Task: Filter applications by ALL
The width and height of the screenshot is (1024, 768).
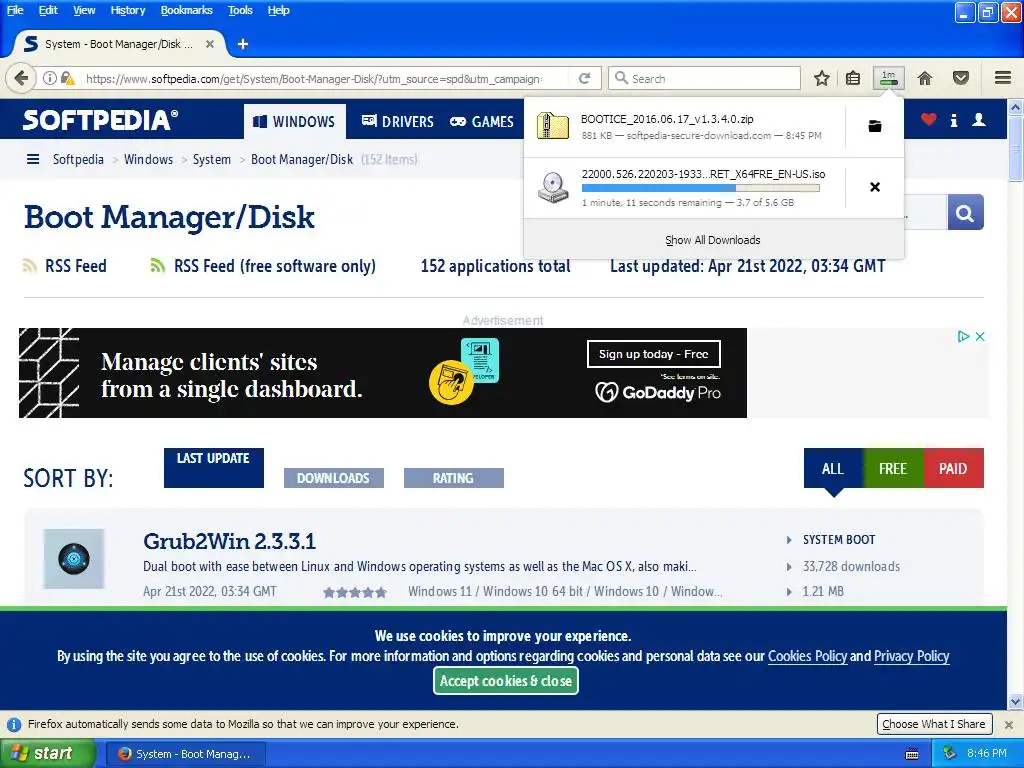Action: click(833, 468)
